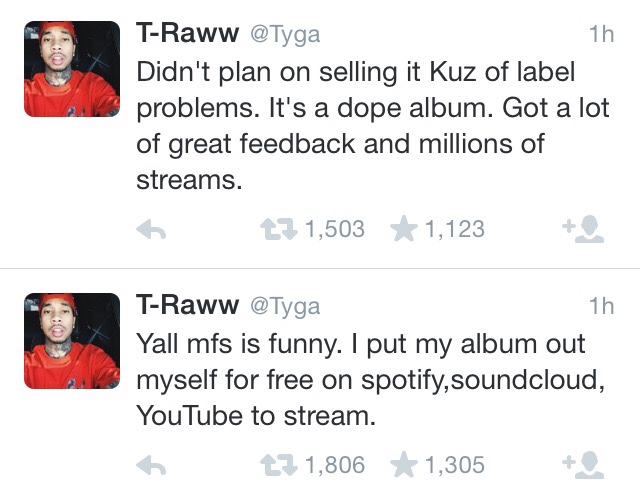Favorite the tweet with 1,123 stars

(404, 230)
